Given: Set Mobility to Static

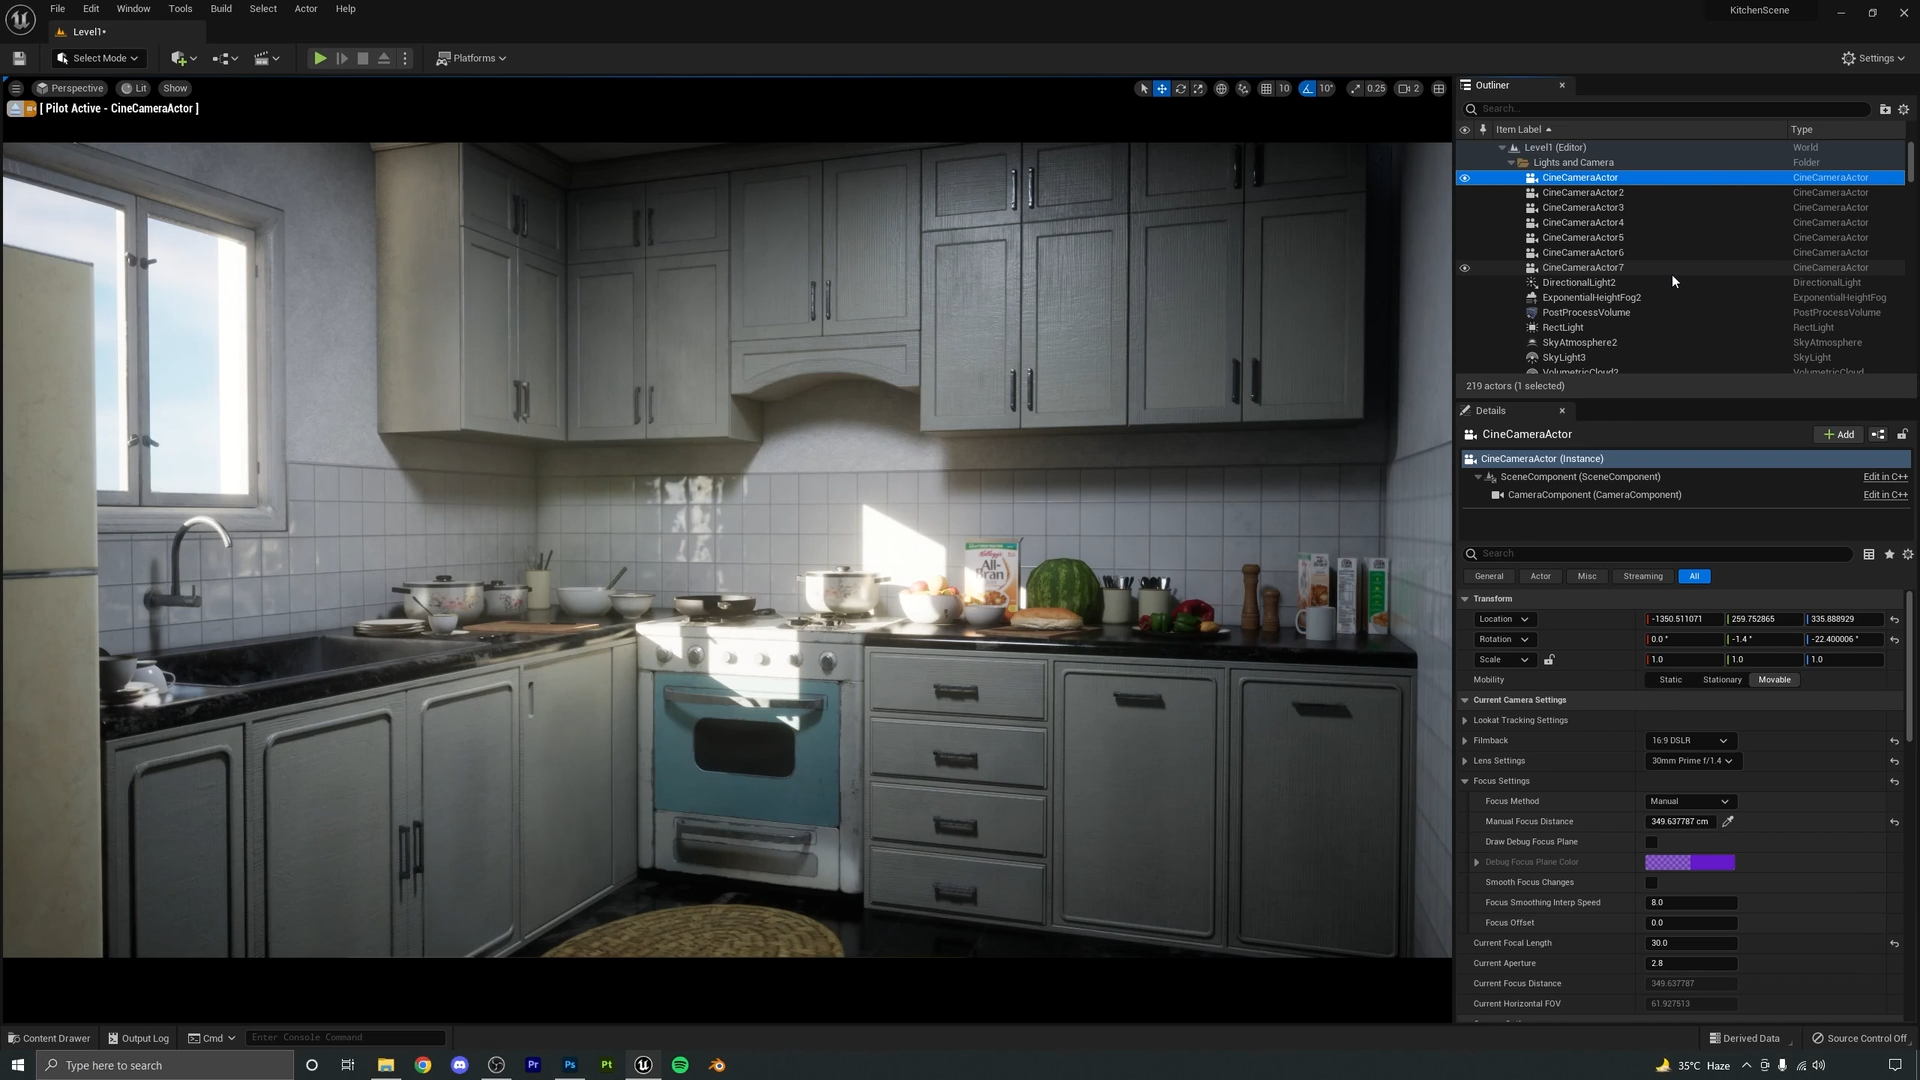Looking at the screenshot, I should point(1671,680).
